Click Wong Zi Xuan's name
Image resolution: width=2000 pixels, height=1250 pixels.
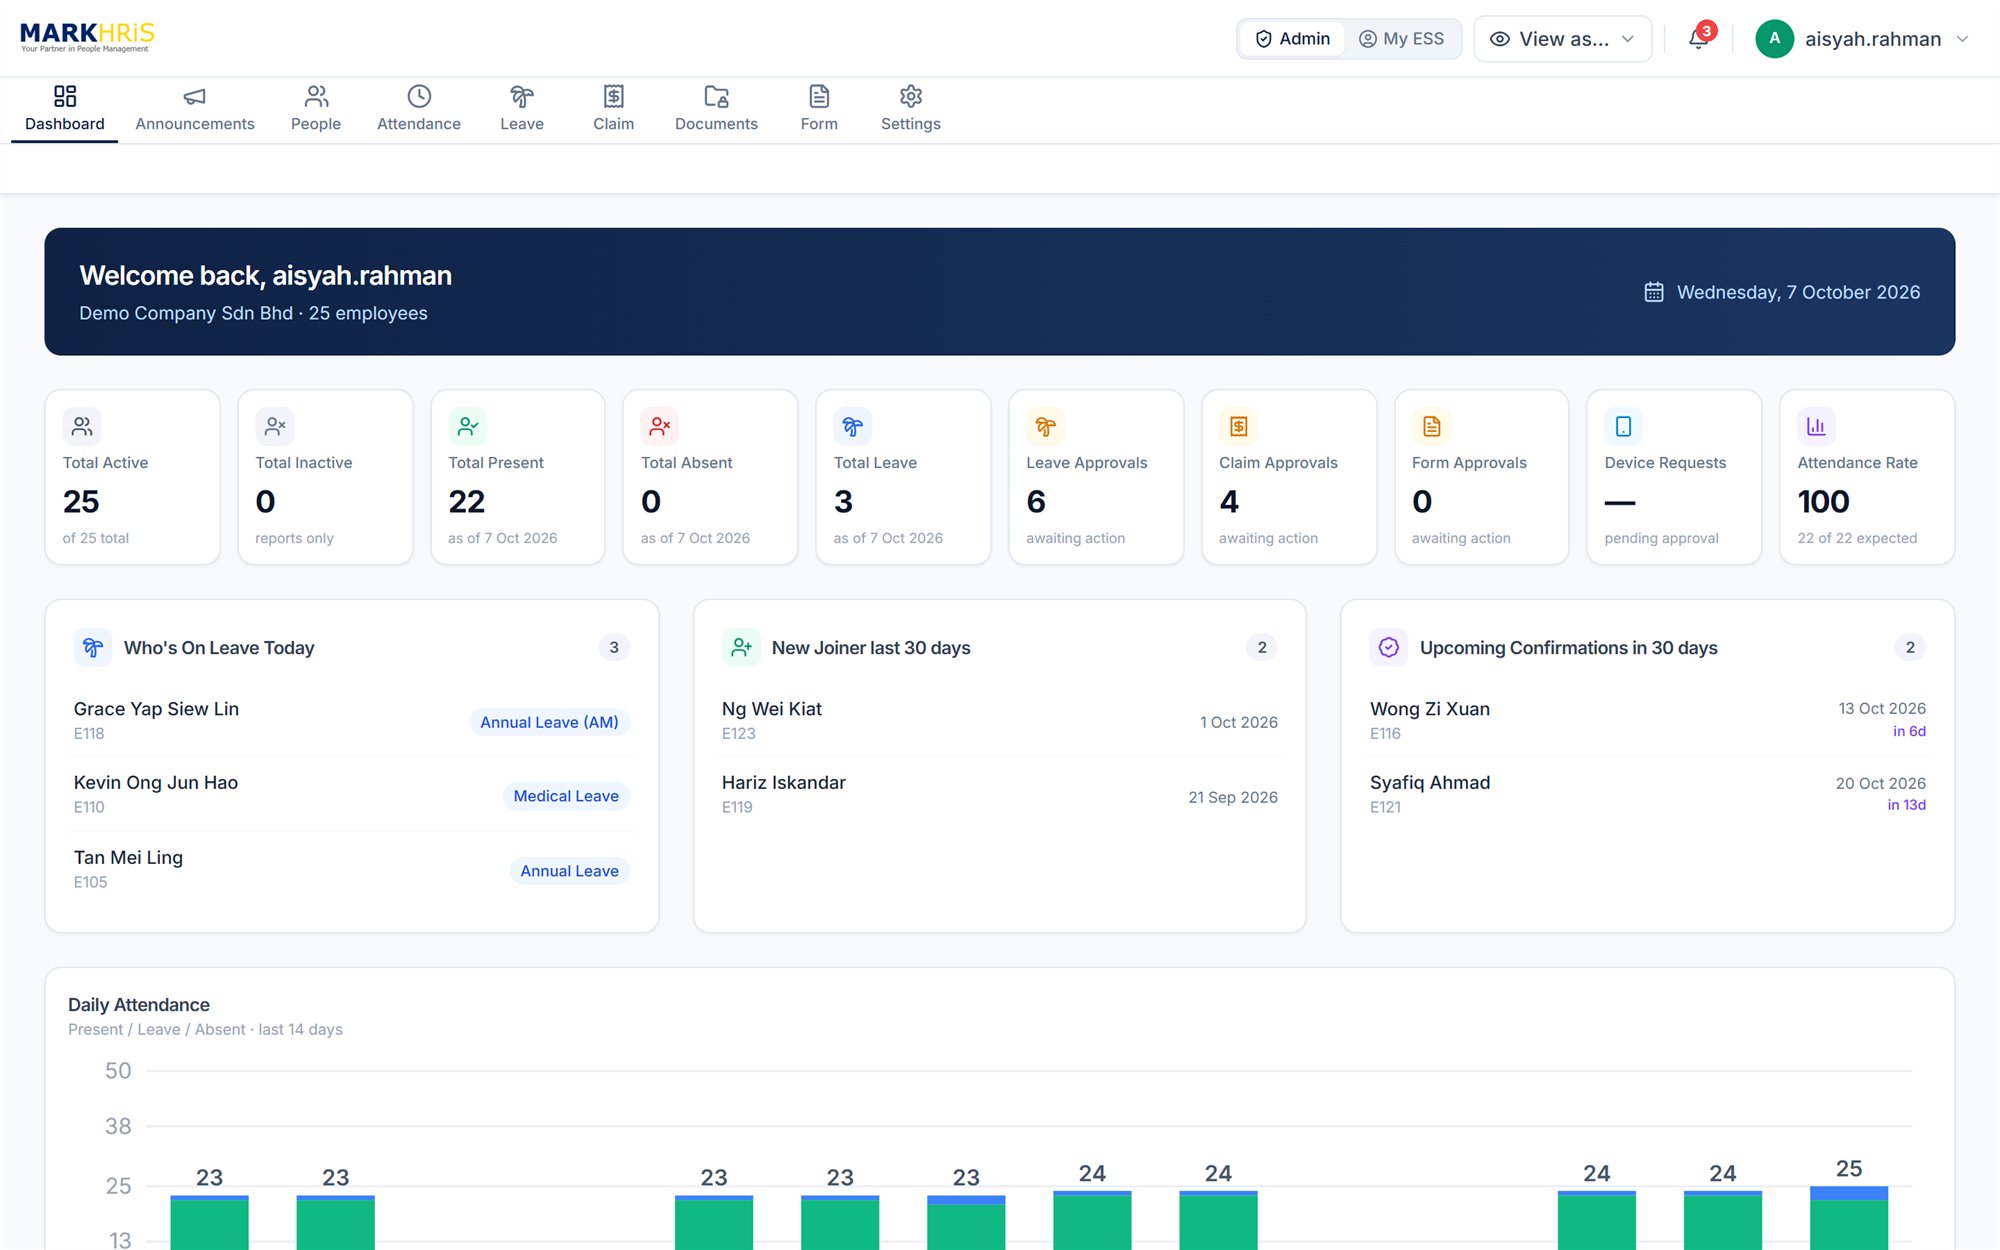1430,709
